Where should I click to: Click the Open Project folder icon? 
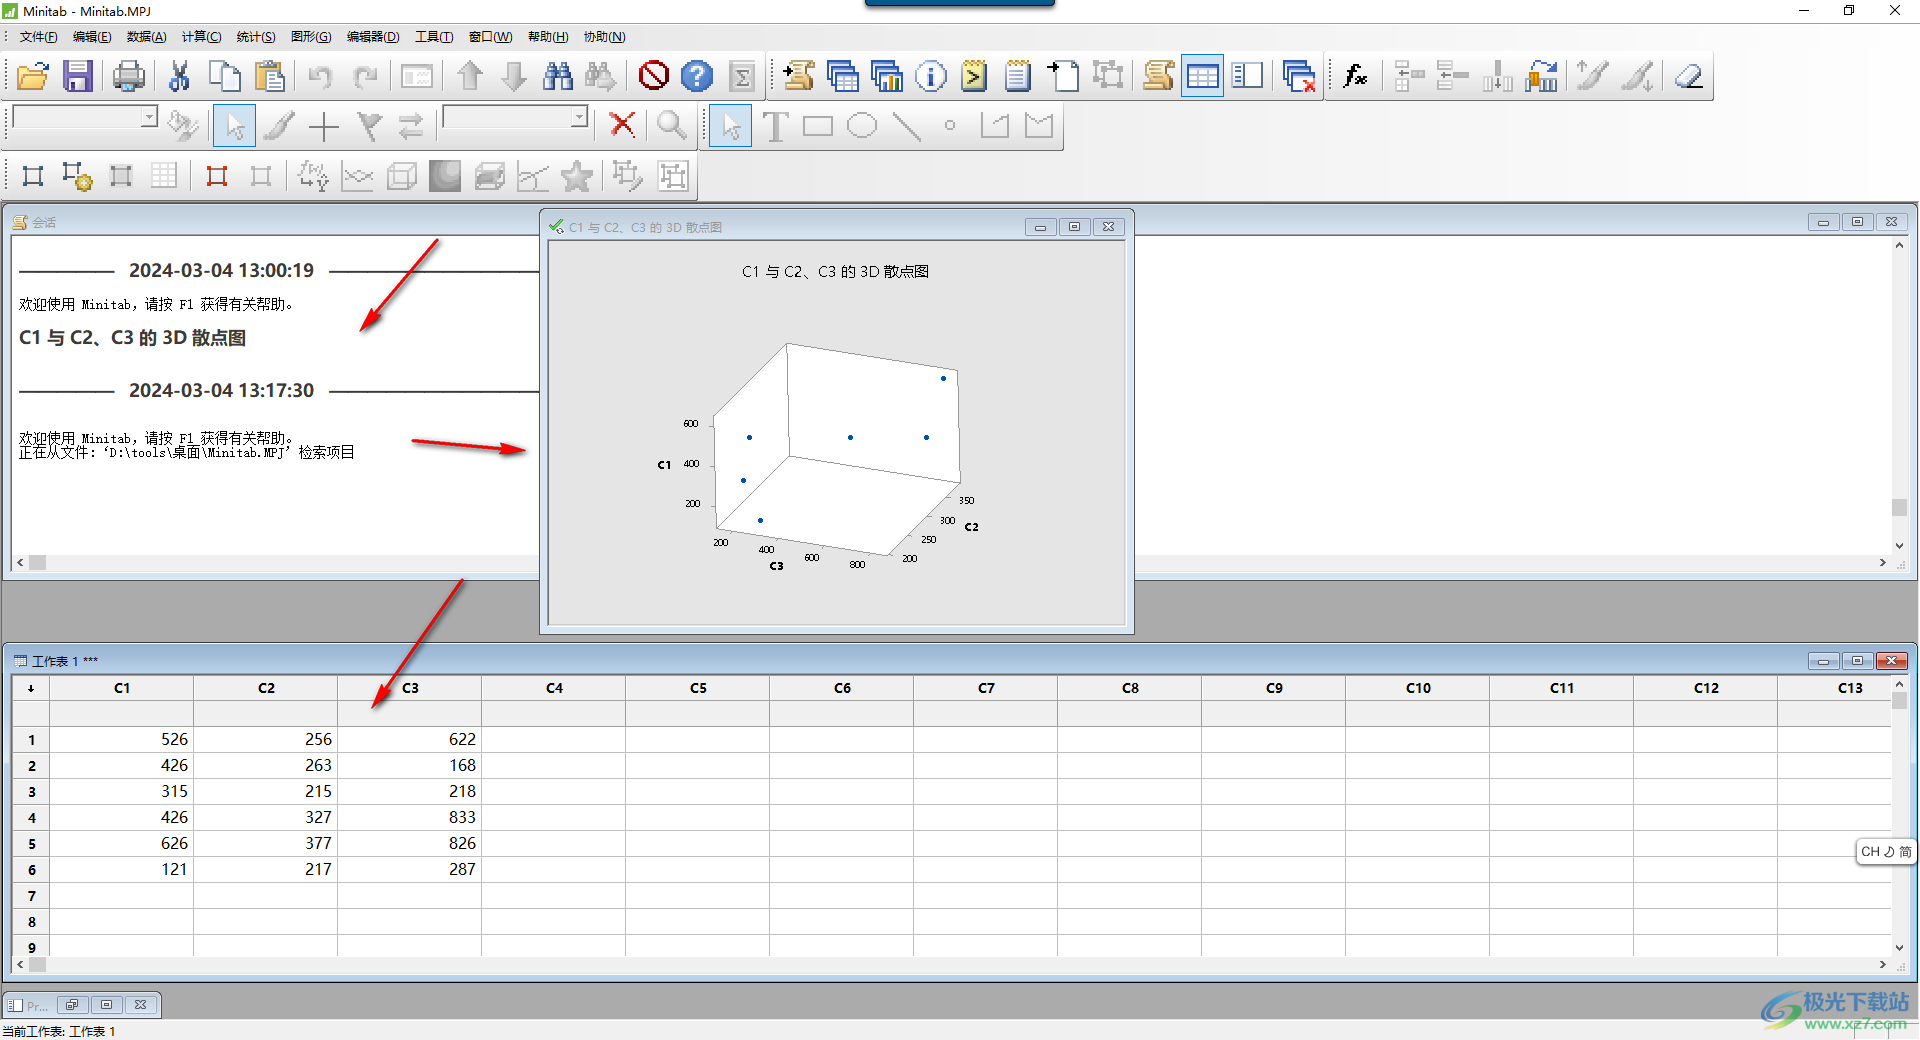tap(33, 76)
